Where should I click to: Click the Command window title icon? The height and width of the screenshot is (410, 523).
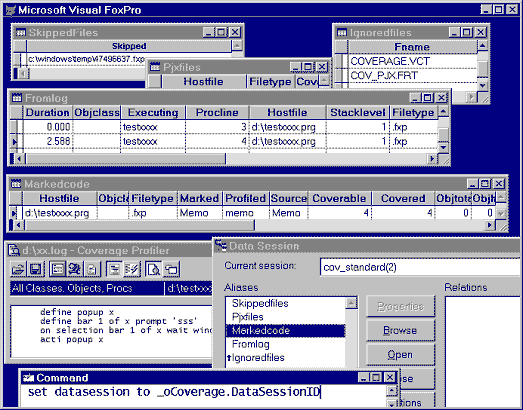point(29,378)
